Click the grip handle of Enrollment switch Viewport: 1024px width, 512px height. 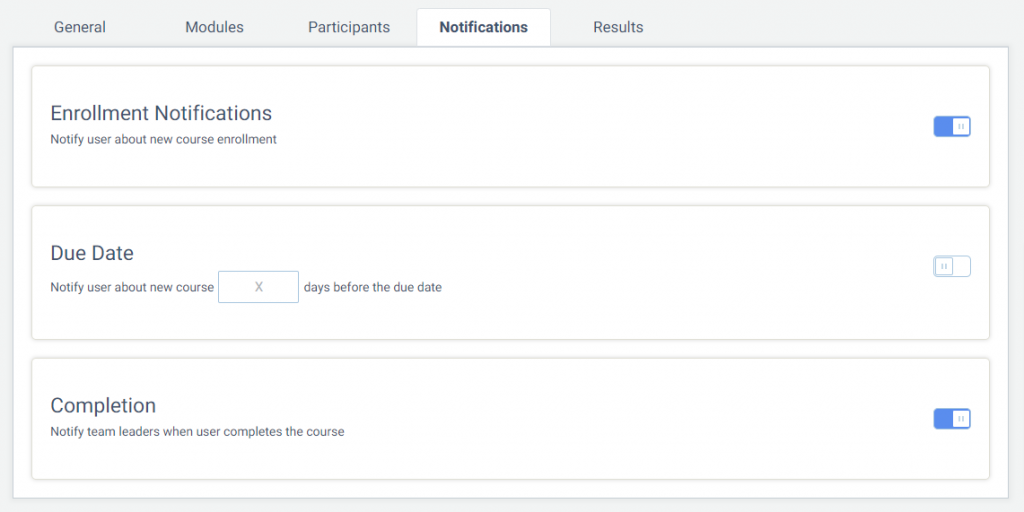[x=961, y=126]
